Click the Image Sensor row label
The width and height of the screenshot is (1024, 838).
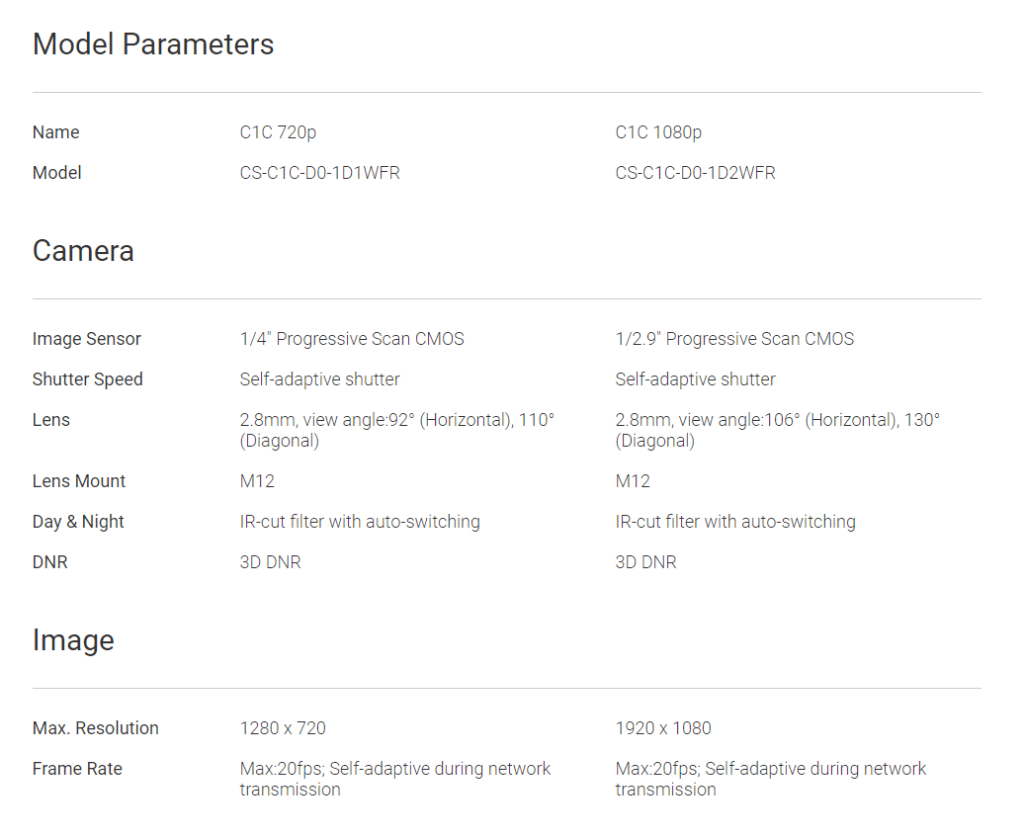(87, 339)
